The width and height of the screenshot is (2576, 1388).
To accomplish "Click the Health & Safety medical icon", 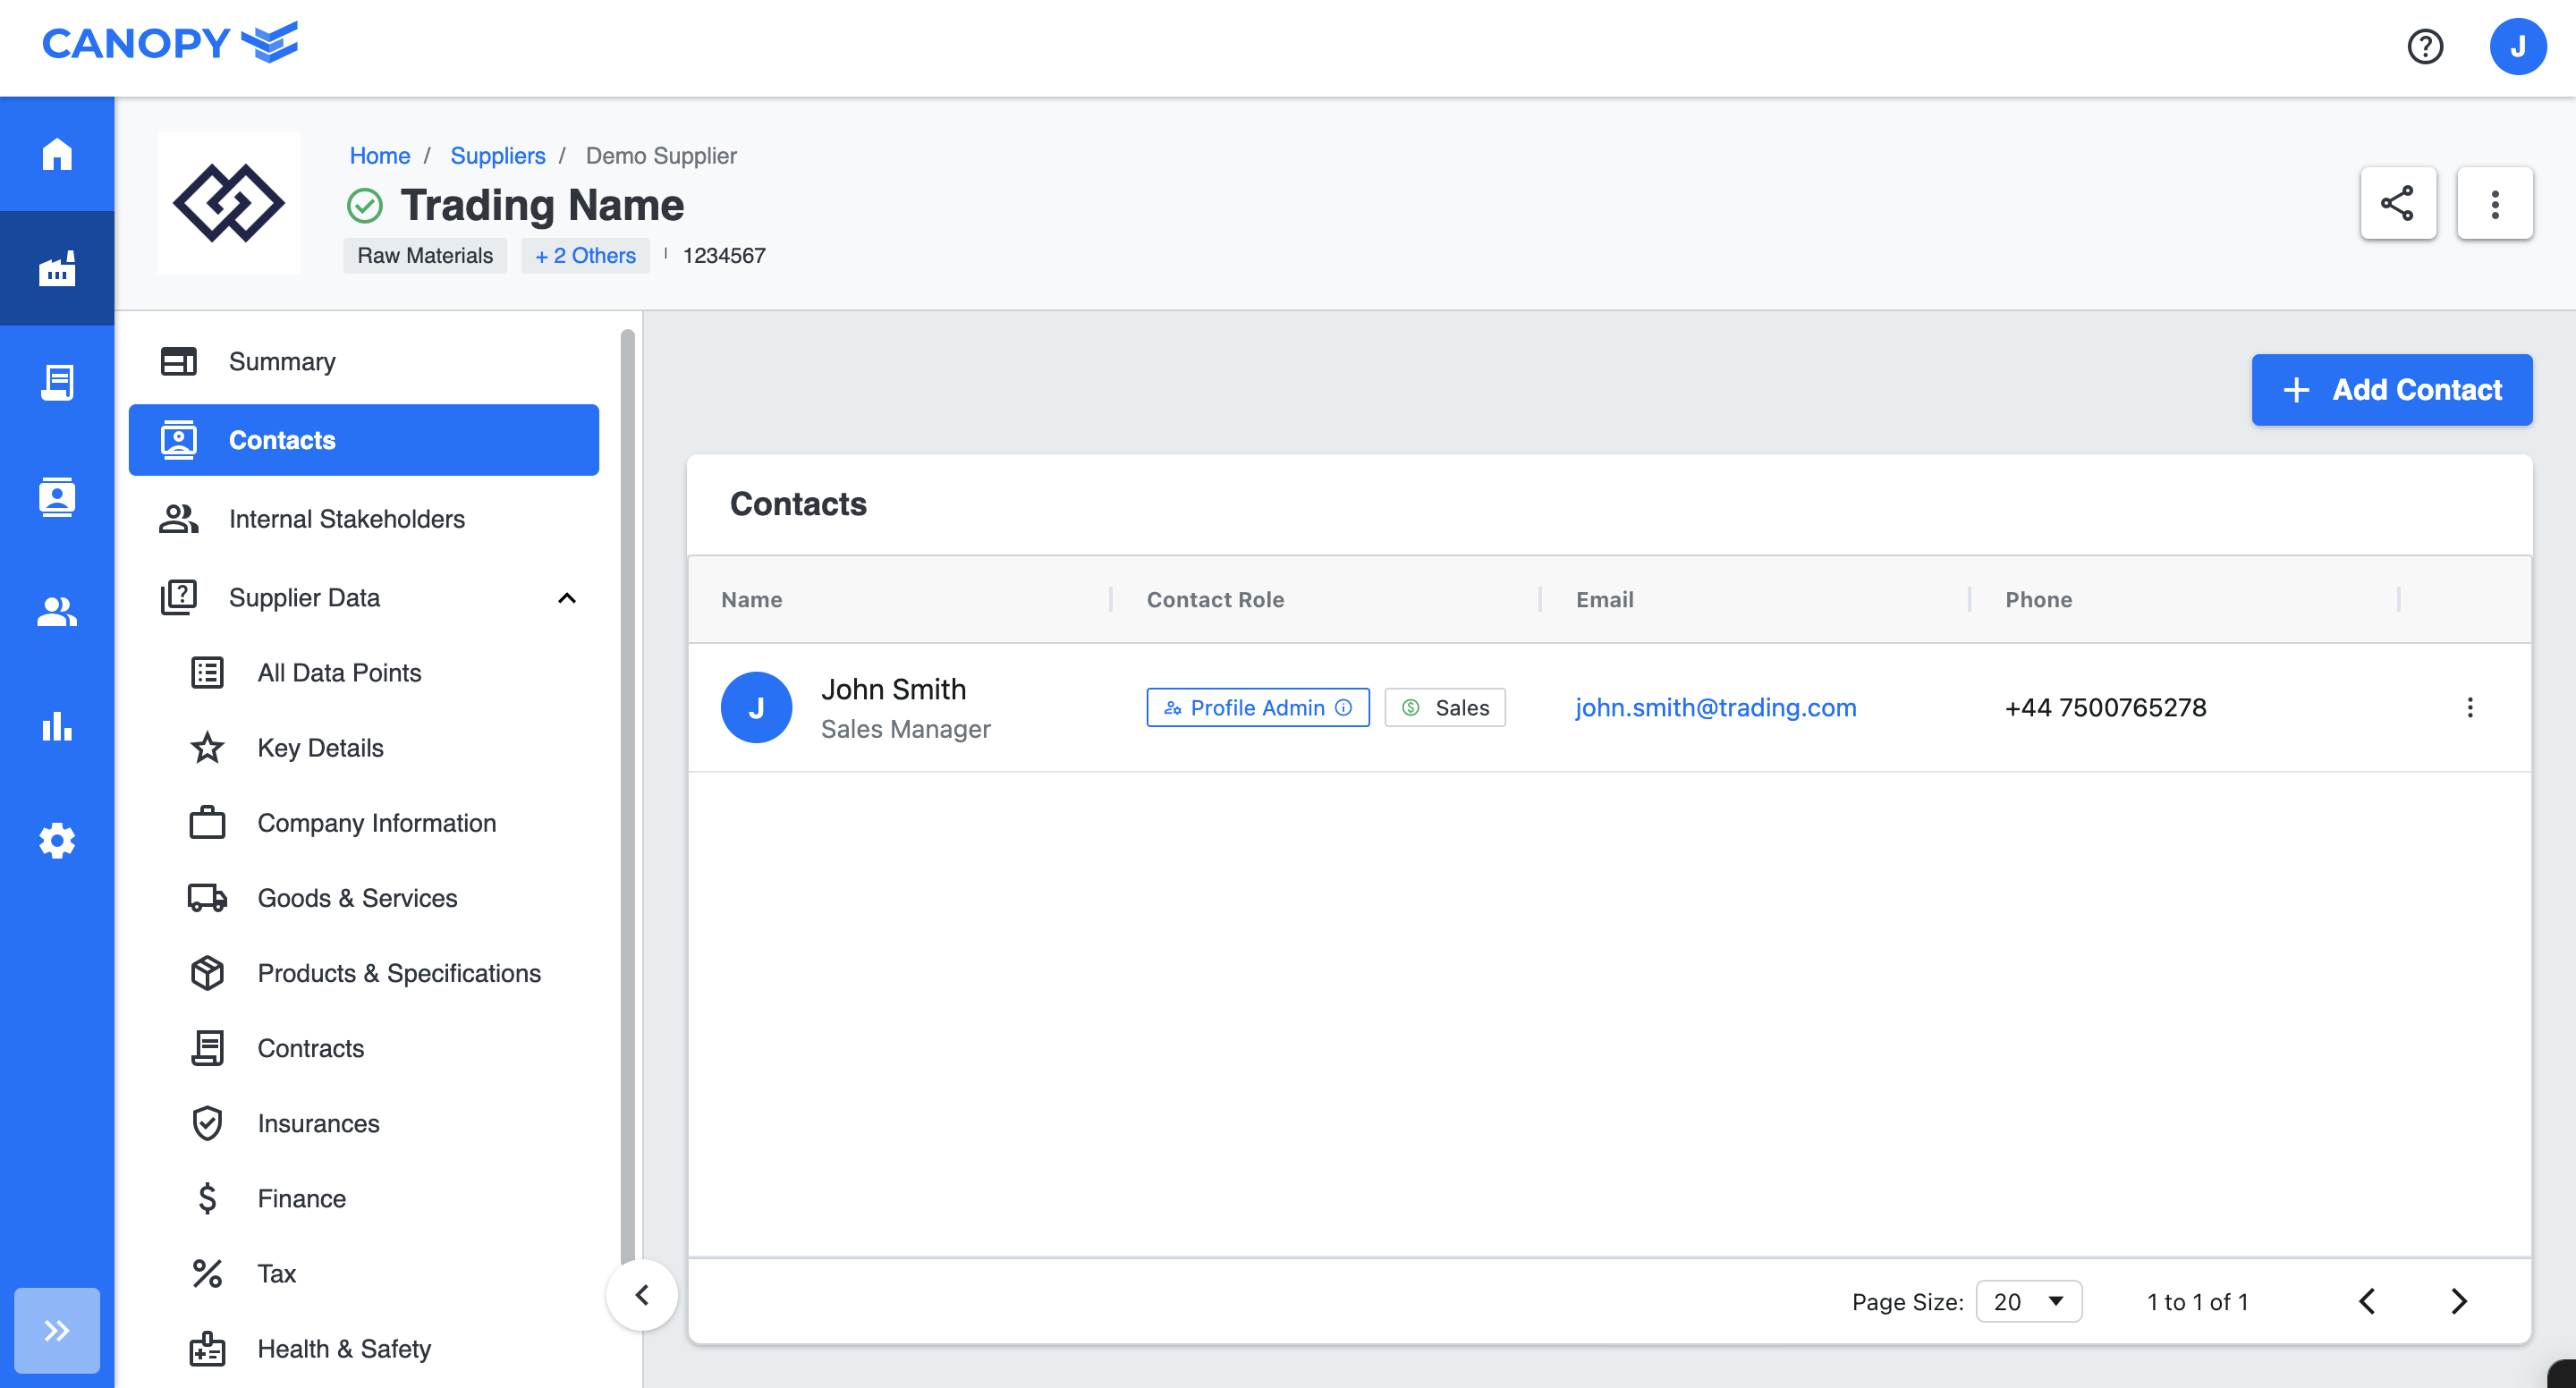I will tap(207, 1347).
